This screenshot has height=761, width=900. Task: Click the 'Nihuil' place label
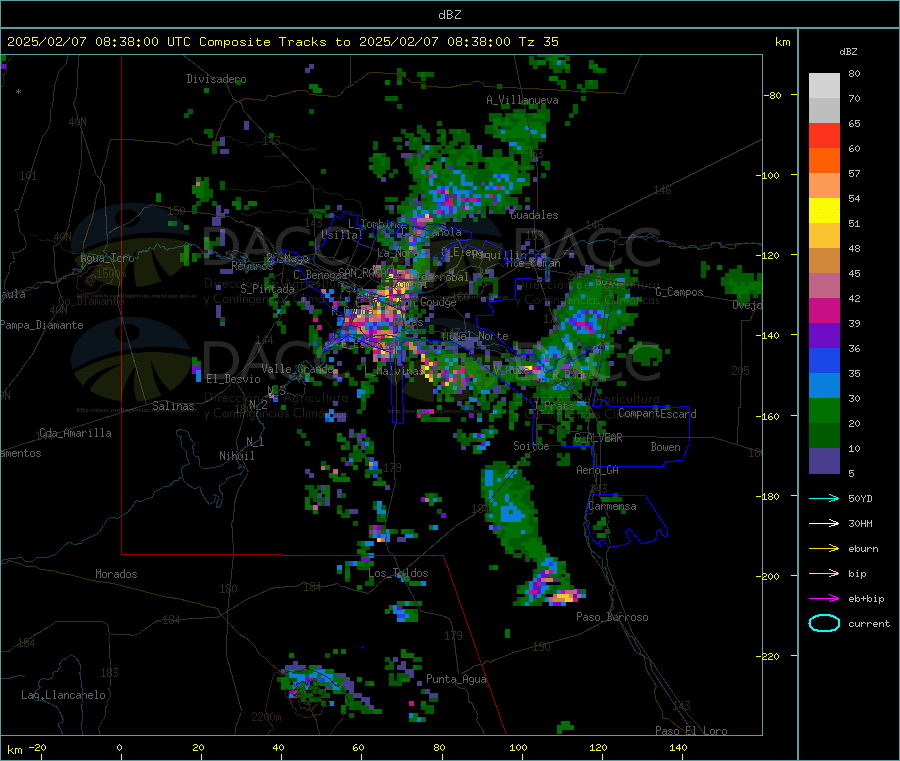coord(236,456)
